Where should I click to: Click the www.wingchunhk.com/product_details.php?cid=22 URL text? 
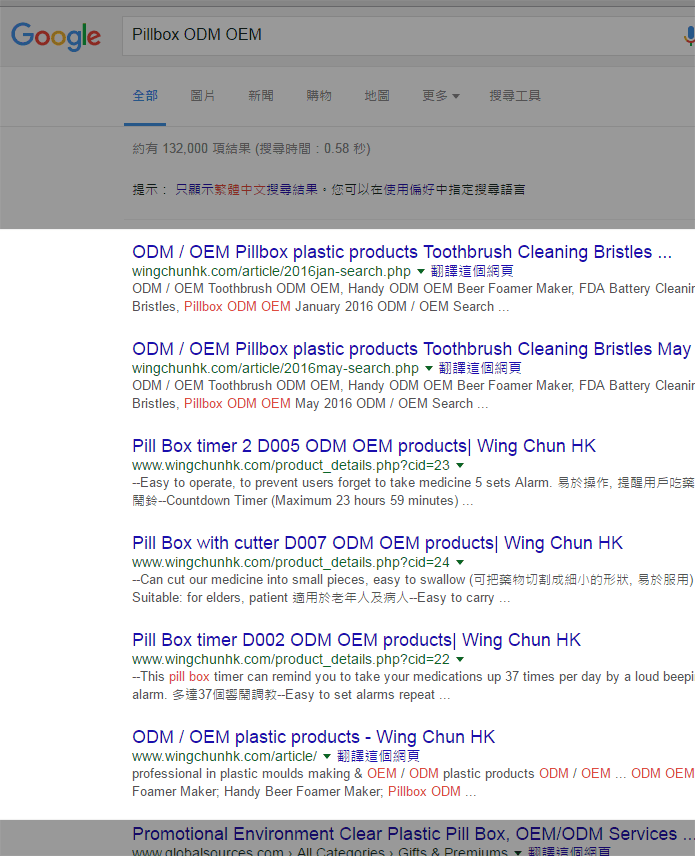291,659
